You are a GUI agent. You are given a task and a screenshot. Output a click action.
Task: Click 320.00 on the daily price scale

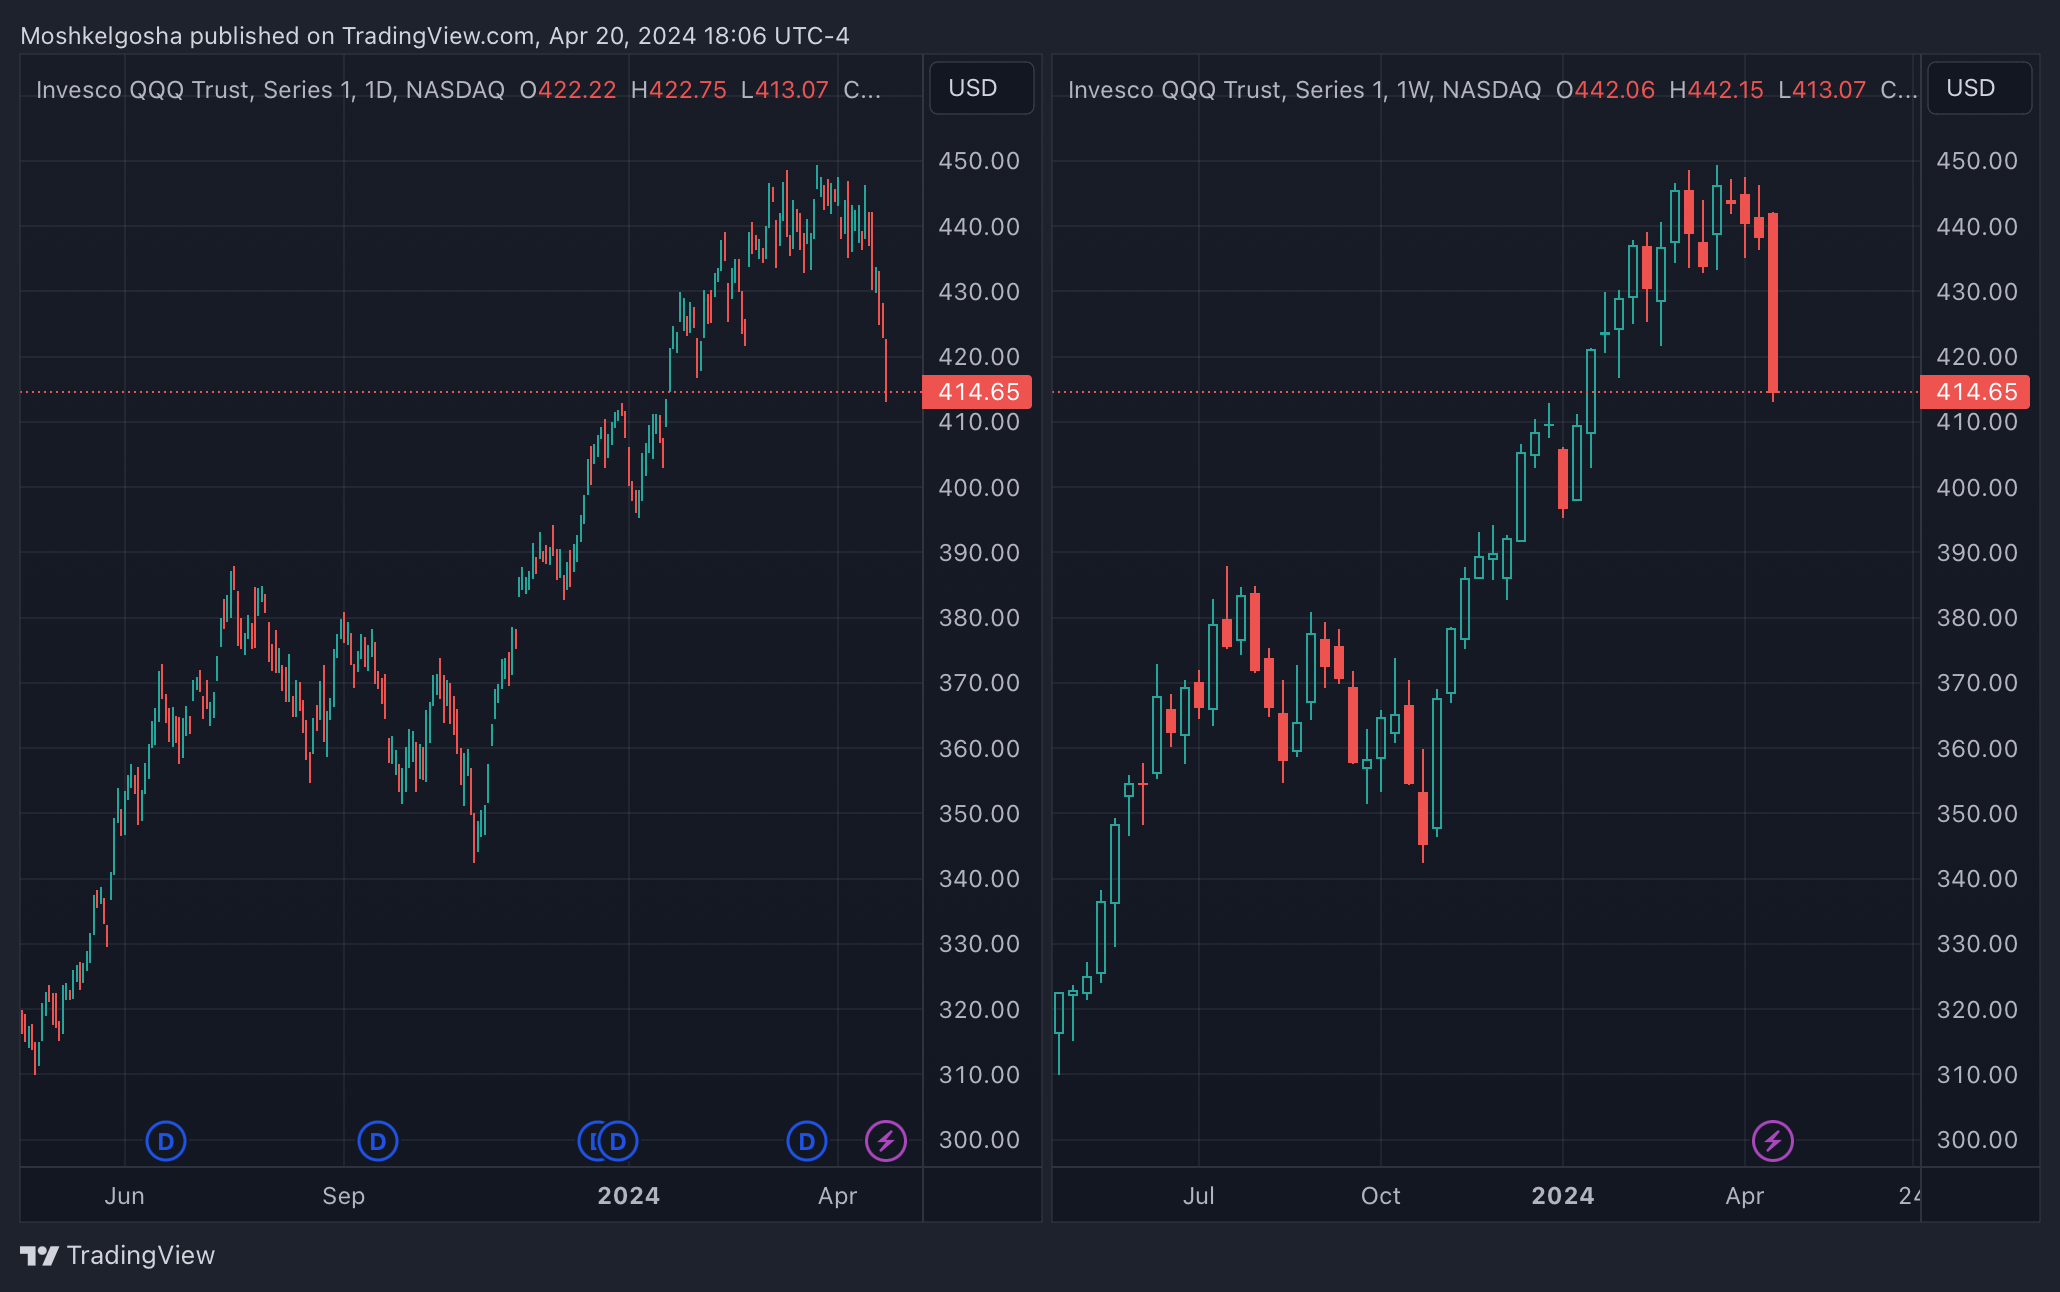coord(979,1010)
